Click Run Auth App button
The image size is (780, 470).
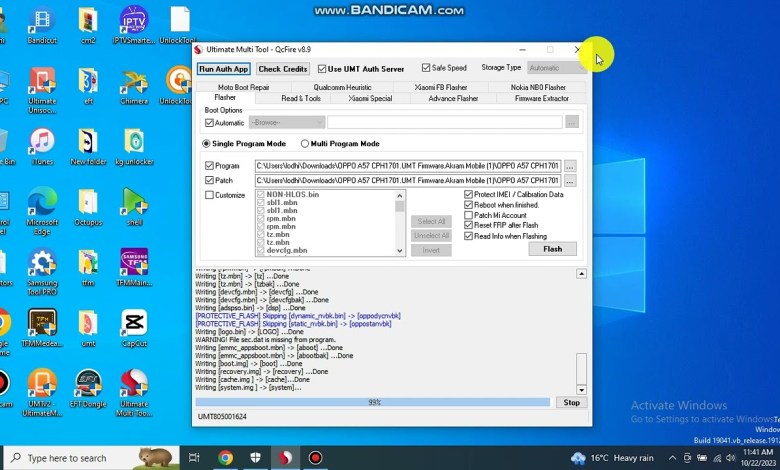(x=223, y=69)
